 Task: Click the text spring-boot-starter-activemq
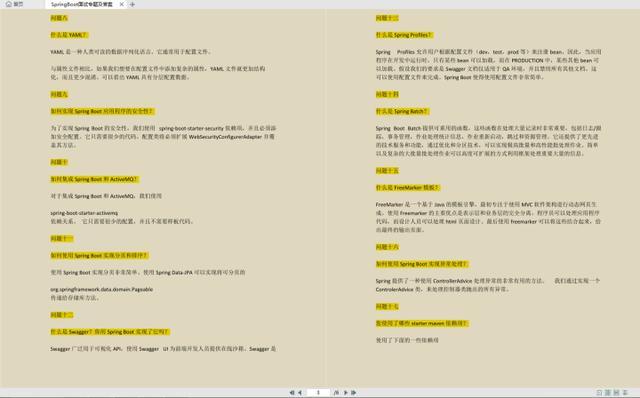(x=84, y=213)
